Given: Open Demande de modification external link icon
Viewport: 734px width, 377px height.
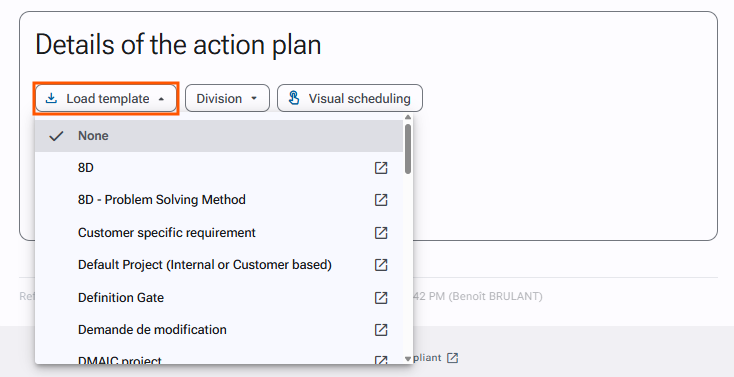Looking at the screenshot, I should [x=381, y=330].
